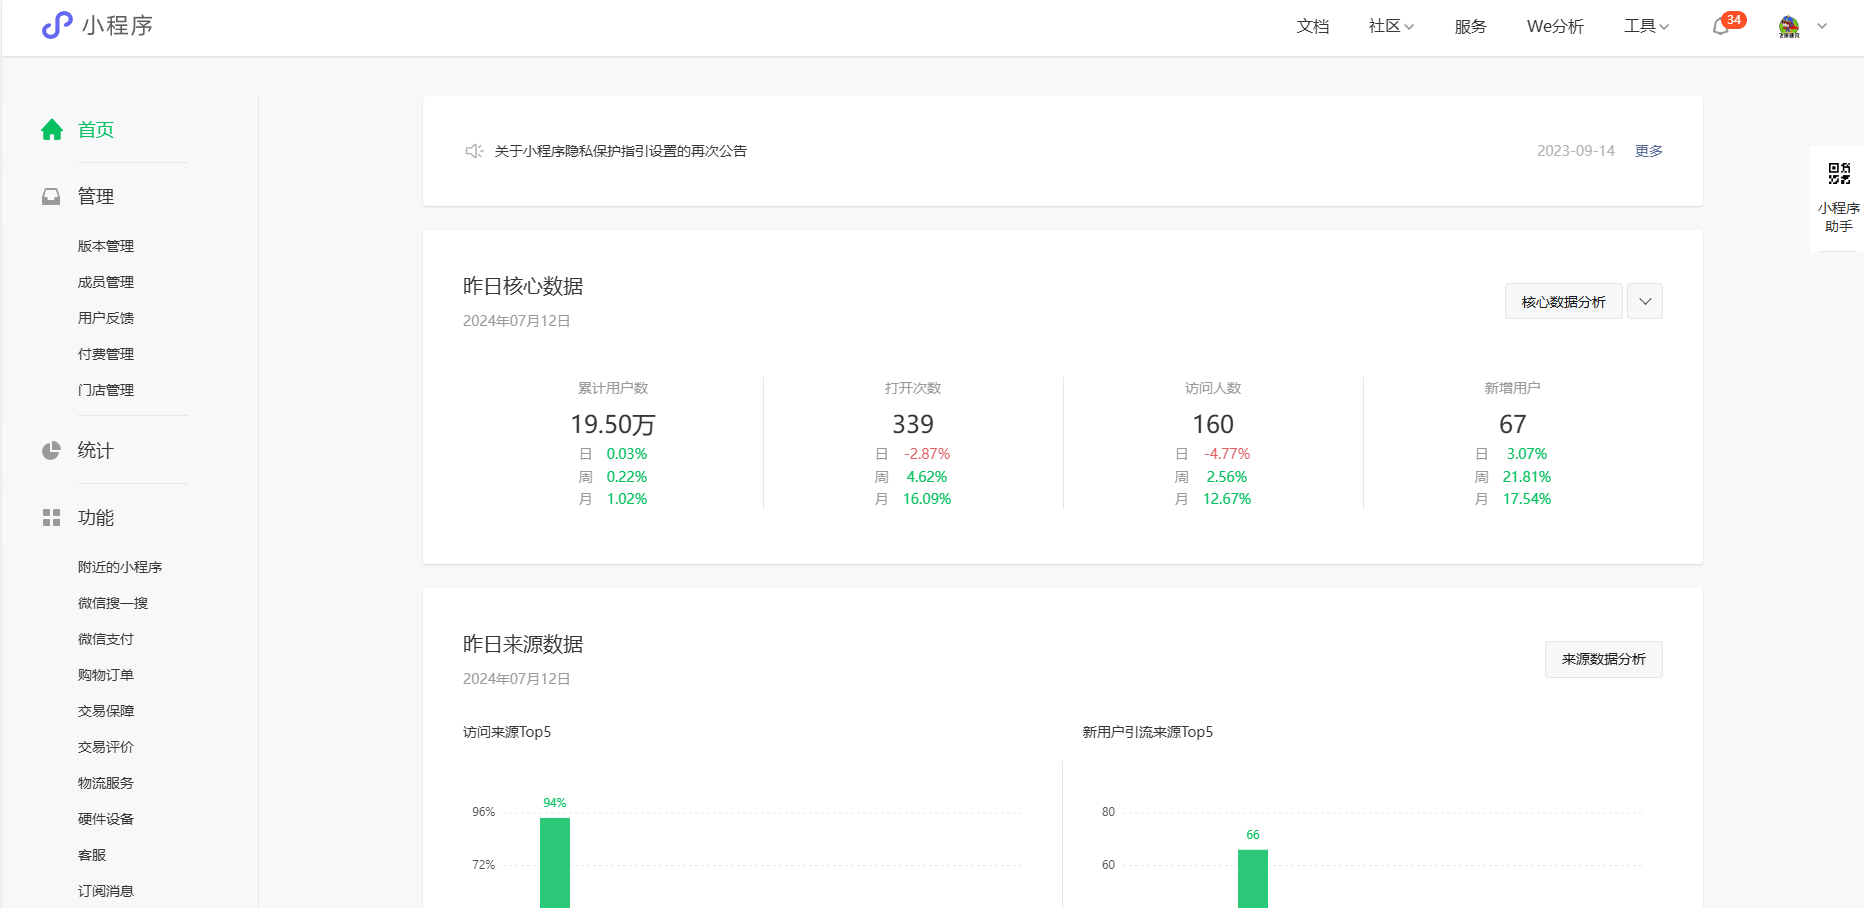
Task: Go to 首页 in sidebar
Action: [96, 129]
